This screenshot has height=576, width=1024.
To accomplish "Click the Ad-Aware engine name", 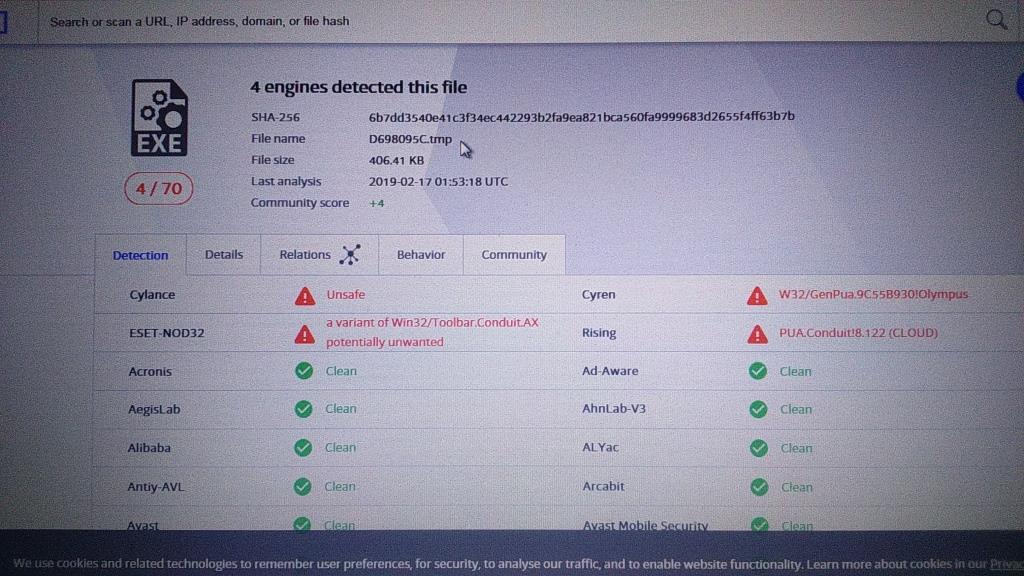I will 610,371.
